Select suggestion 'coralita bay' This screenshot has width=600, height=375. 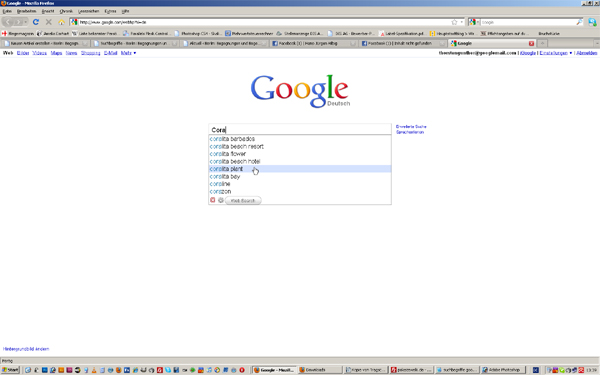300,176
